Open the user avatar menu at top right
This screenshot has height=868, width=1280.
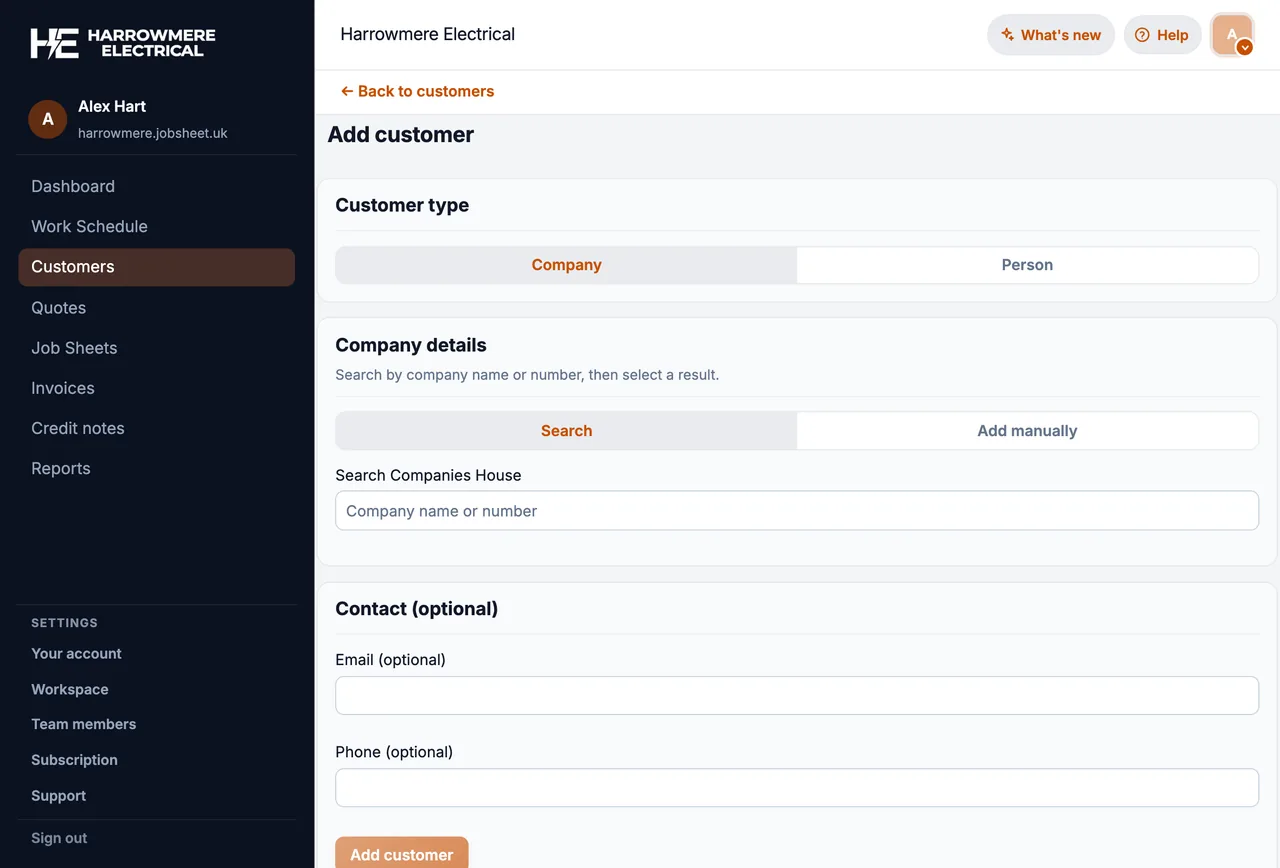point(1232,35)
